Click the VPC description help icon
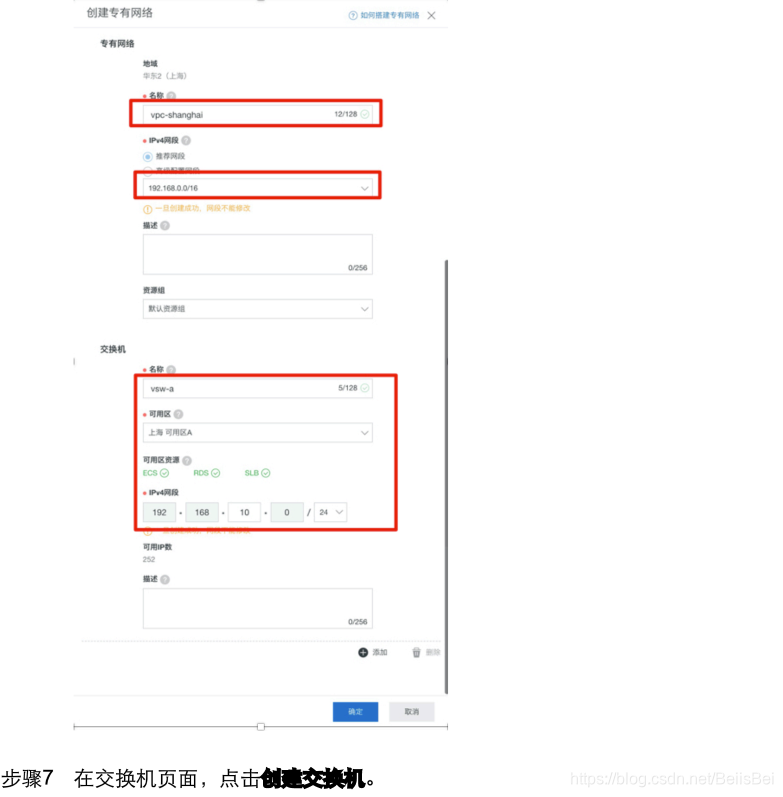Image resolution: width=783 pixels, height=797 pixels. coord(165,226)
